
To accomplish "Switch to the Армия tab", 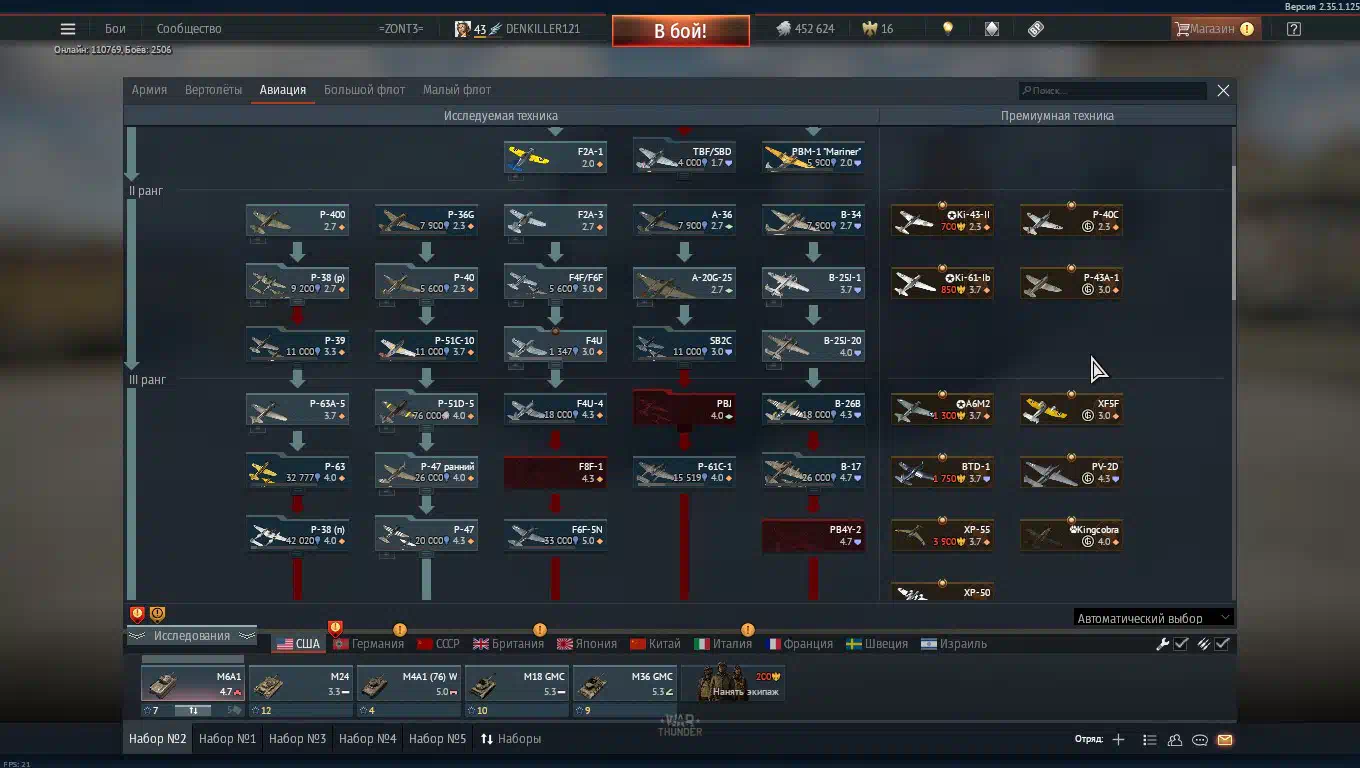I will coord(149,90).
